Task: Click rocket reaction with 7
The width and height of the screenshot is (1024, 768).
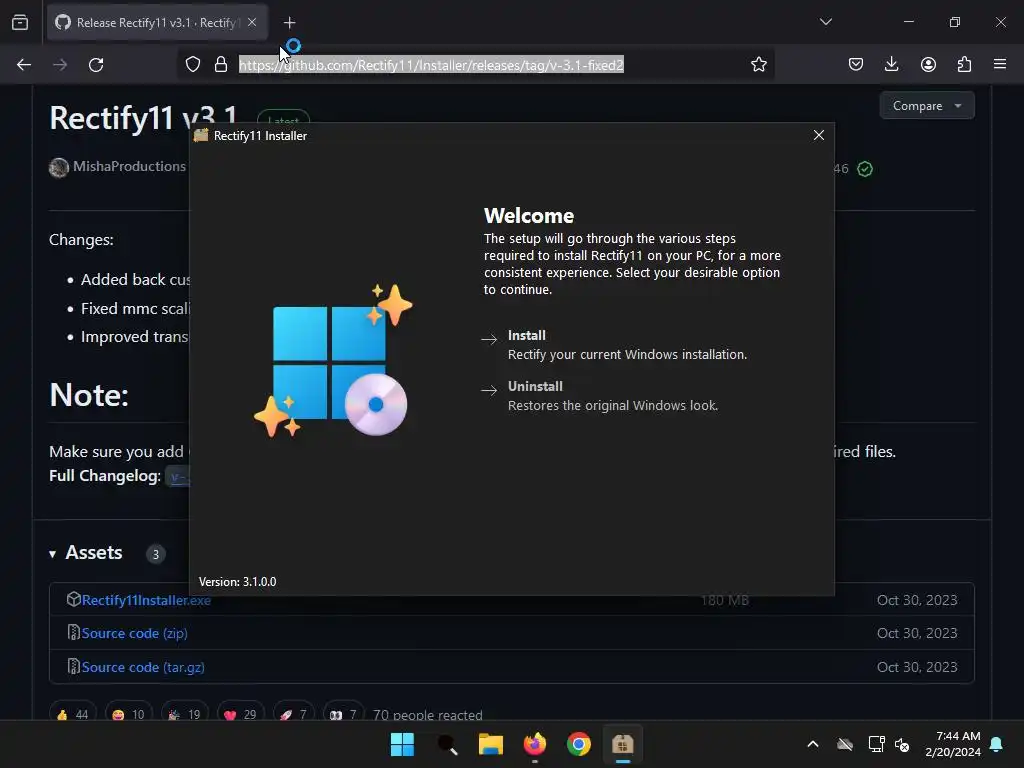Action: click(293, 714)
